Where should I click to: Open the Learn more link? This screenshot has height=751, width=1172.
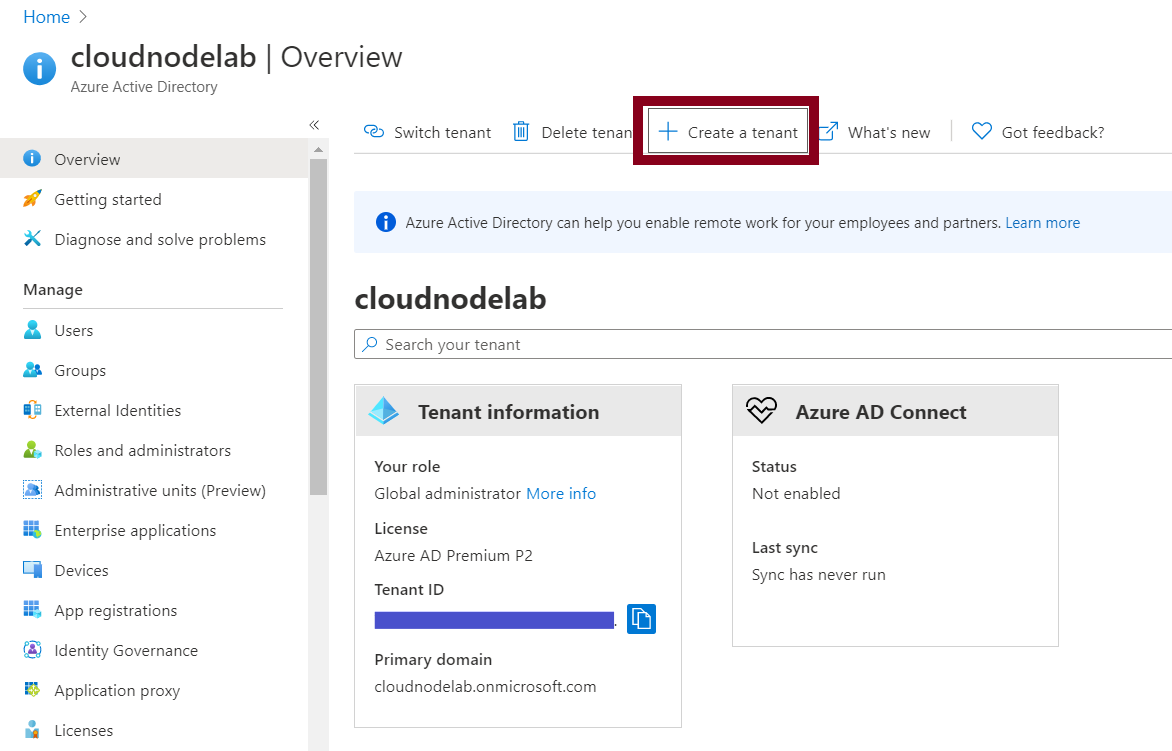tap(1042, 222)
